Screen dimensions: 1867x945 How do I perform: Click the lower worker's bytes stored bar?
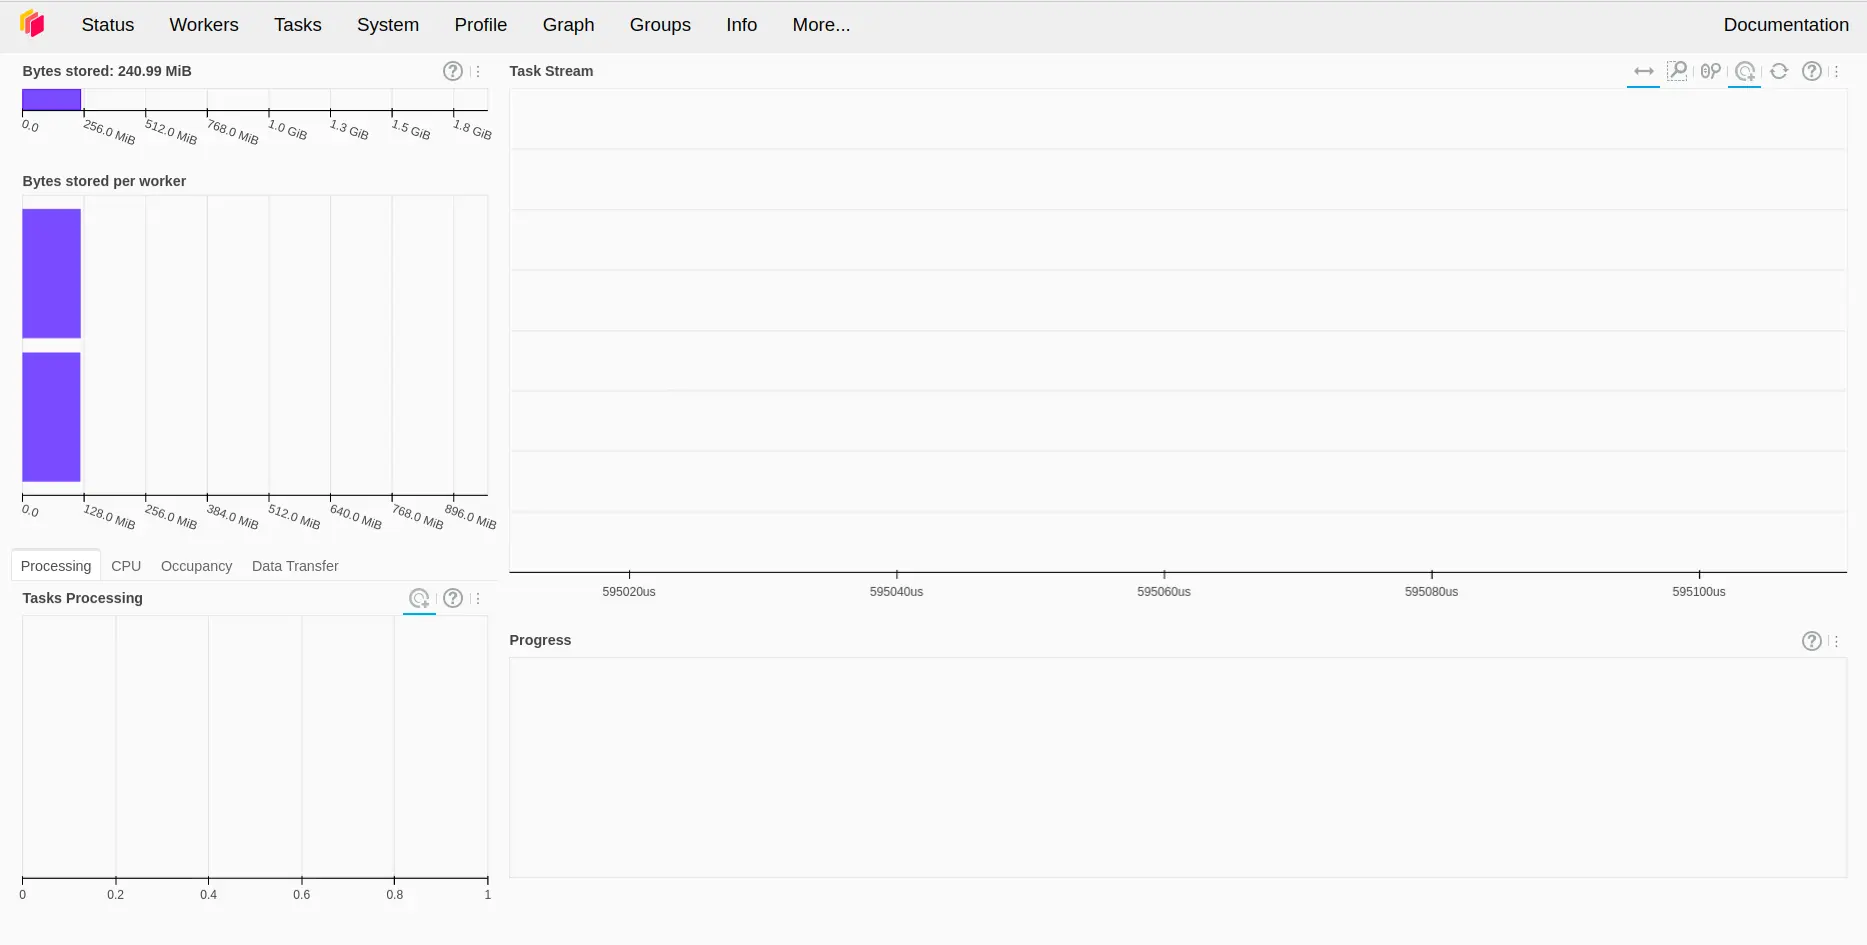51,417
